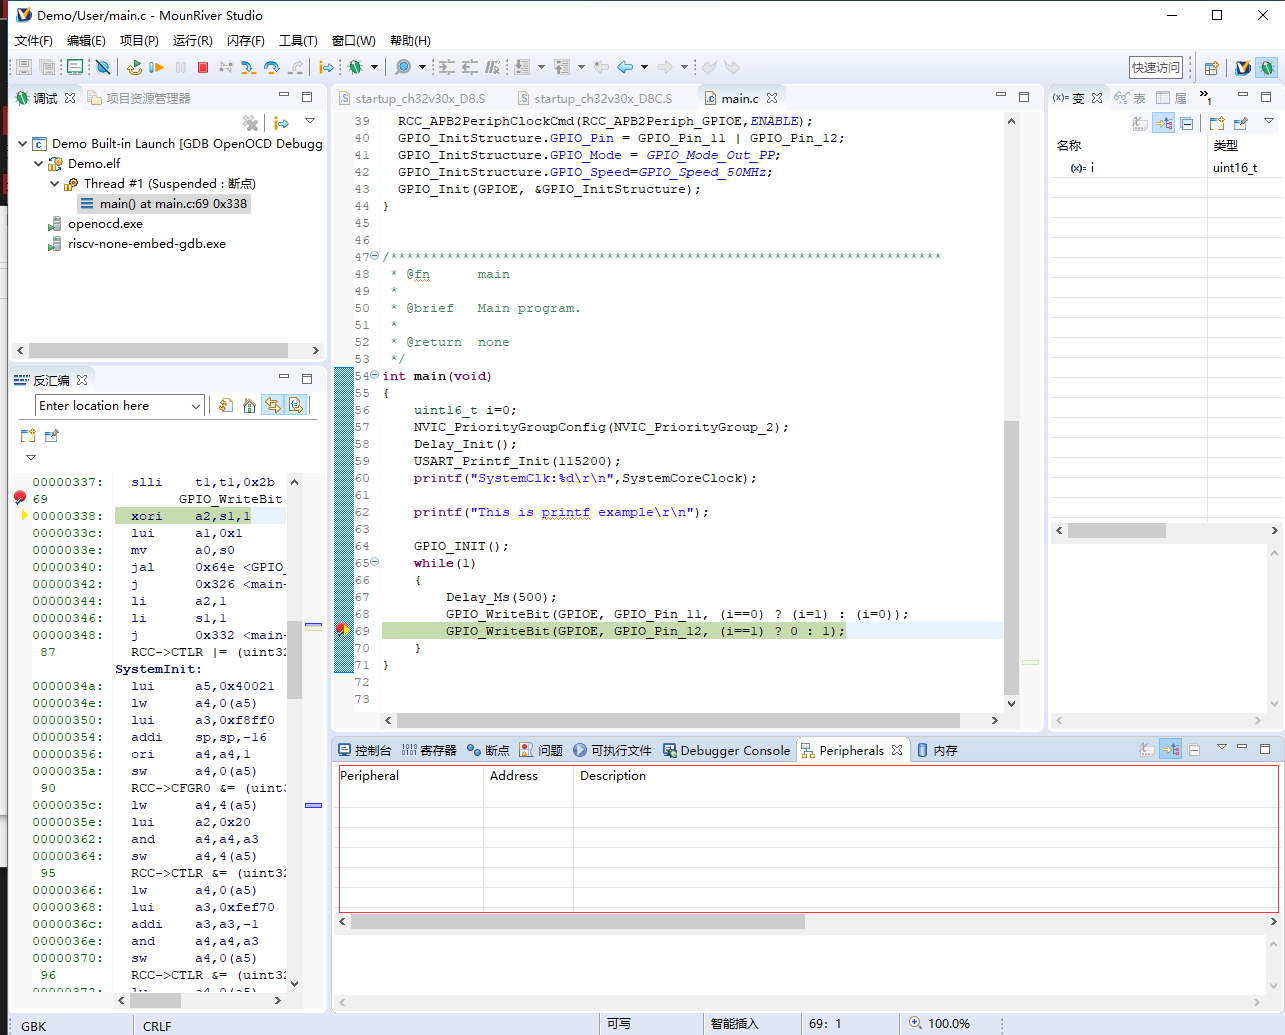Select openocd.exe in the debug tree
Viewport: 1285px width, 1035px height.
pyautogui.click(x=95, y=223)
